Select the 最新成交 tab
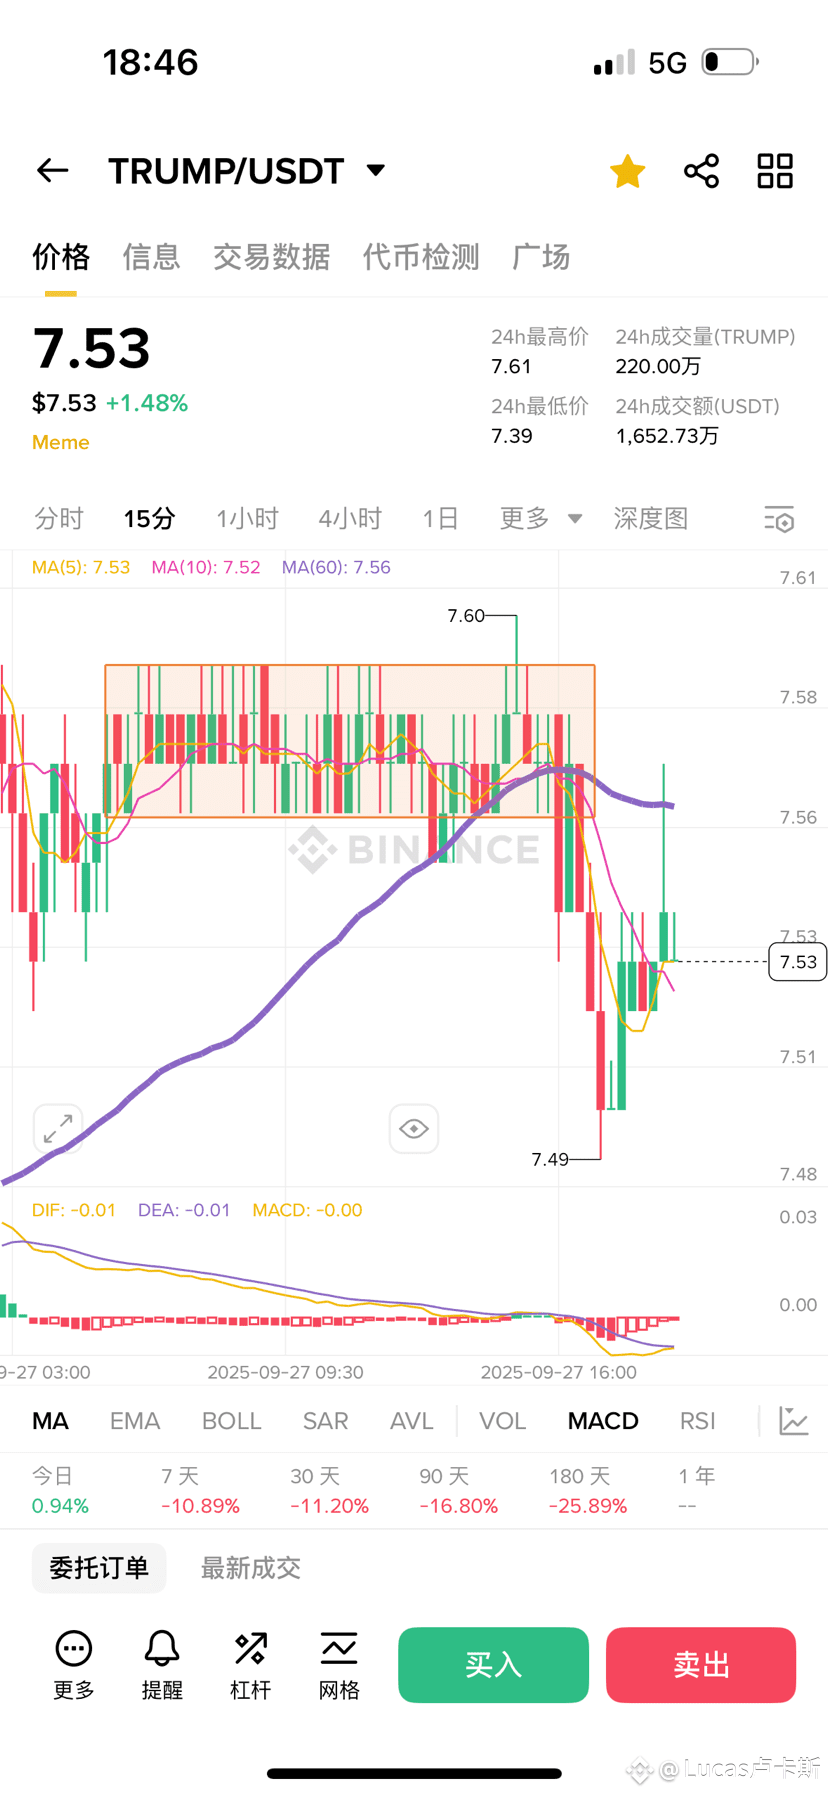This screenshot has height=1796, width=828. [251, 1568]
